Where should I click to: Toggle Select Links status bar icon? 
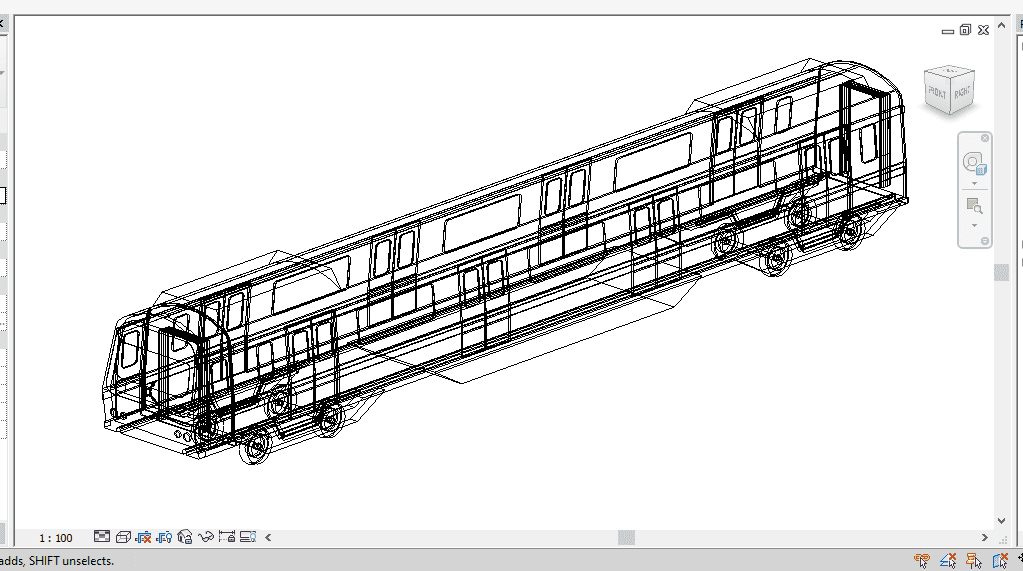click(x=922, y=561)
